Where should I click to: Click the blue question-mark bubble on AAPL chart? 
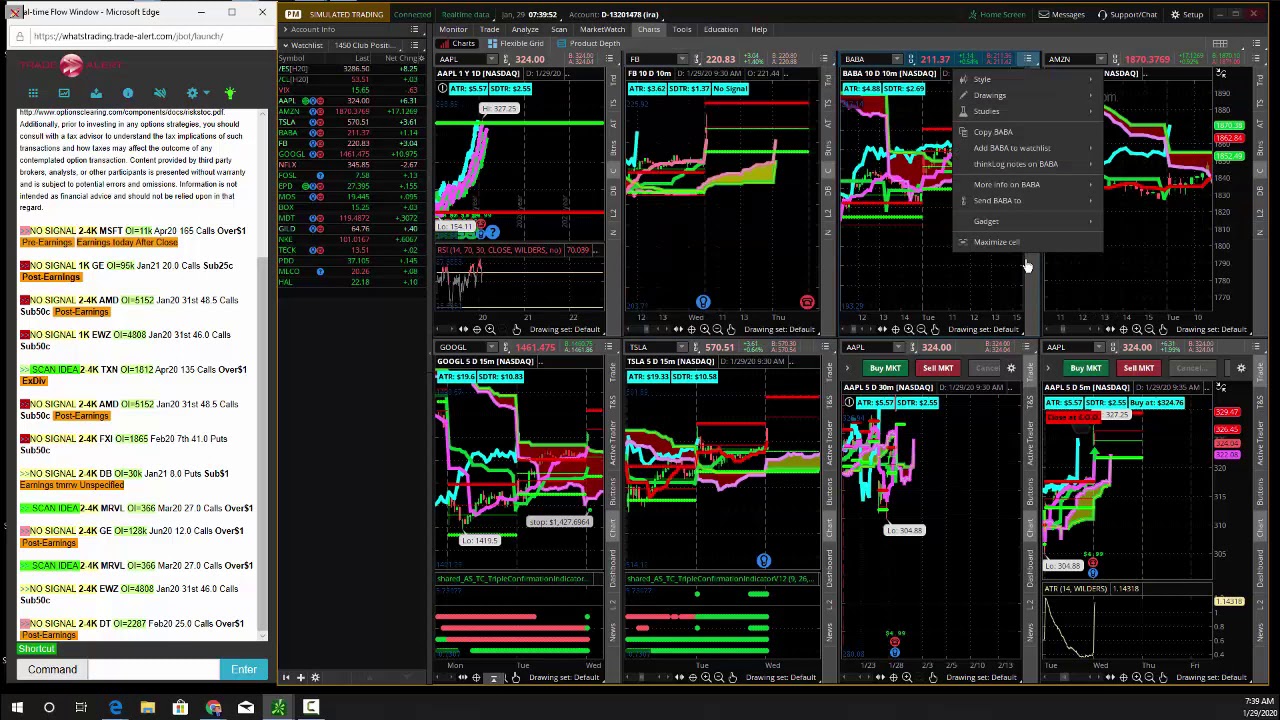click(x=493, y=233)
